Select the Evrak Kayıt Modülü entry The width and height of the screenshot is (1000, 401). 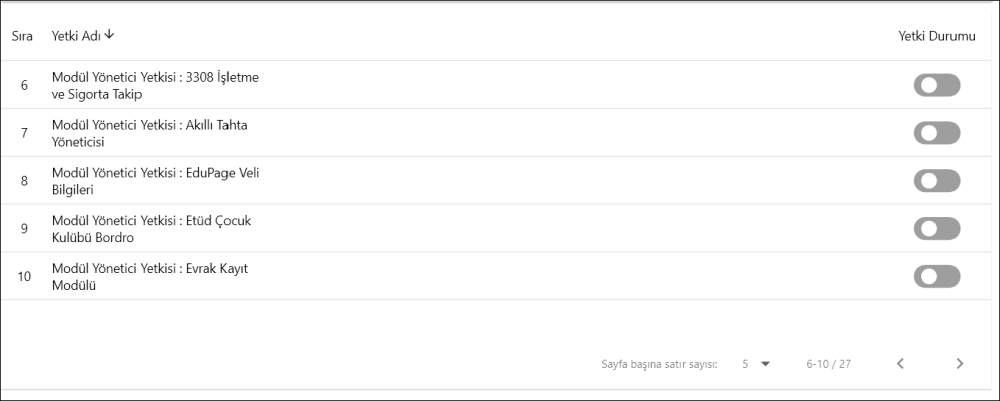(x=149, y=277)
